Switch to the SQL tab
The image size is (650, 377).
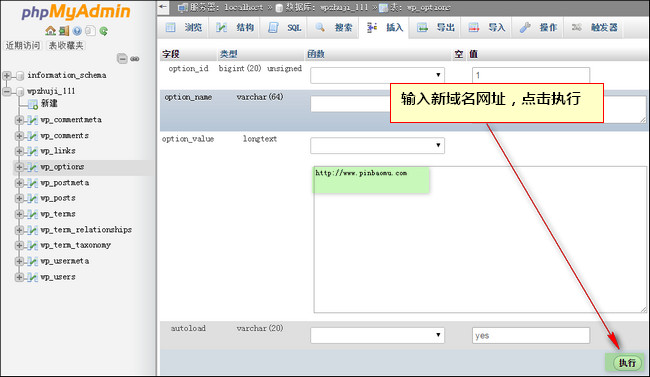click(285, 28)
